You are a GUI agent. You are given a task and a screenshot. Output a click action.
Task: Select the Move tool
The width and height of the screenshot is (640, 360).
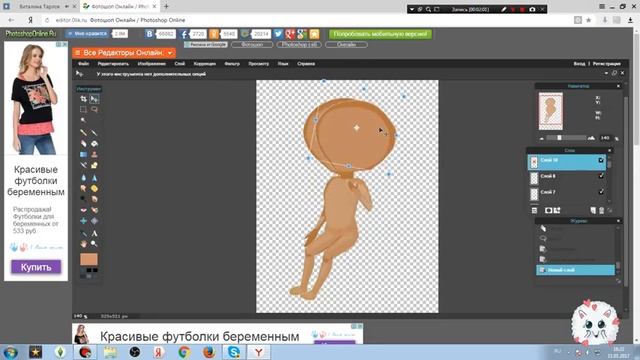click(94, 99)
